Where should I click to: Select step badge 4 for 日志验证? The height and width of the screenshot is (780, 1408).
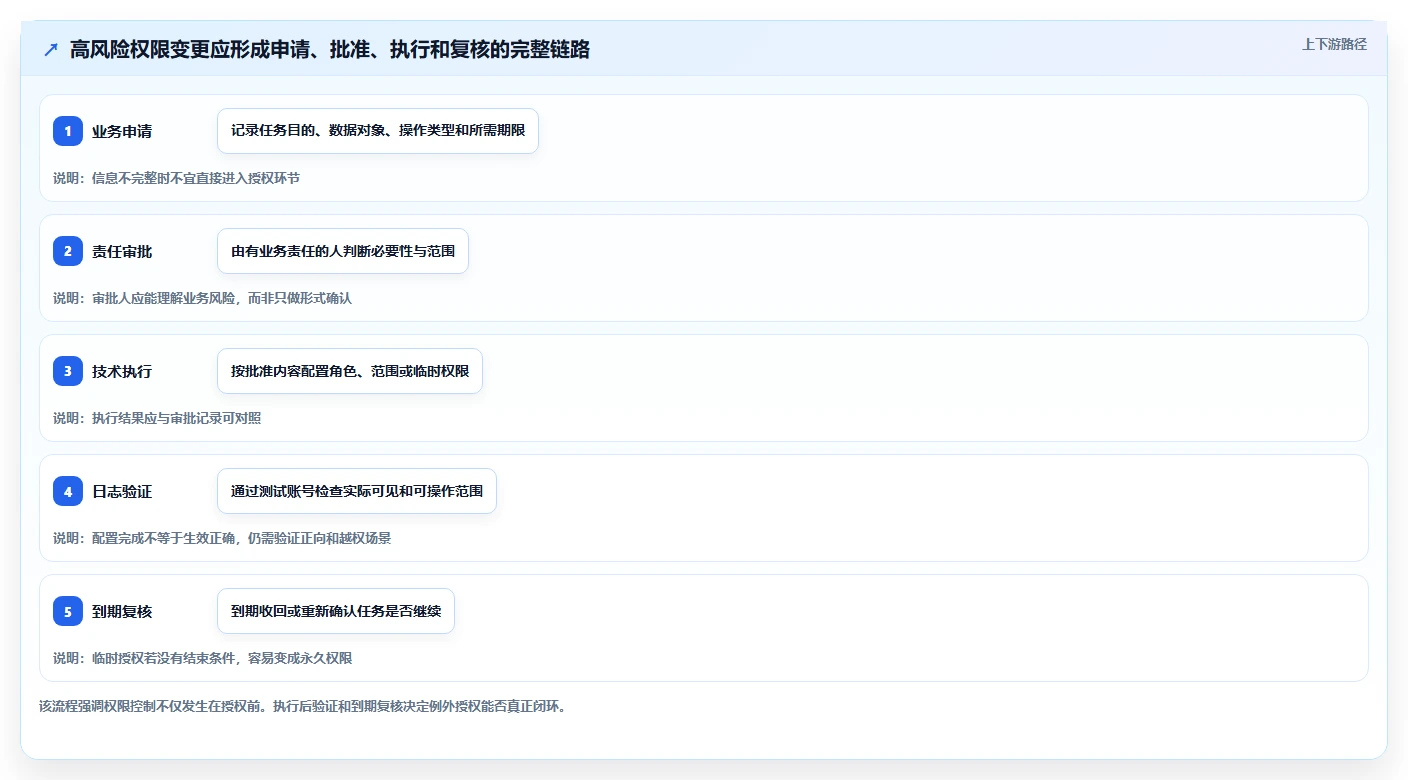click(68, 491)
